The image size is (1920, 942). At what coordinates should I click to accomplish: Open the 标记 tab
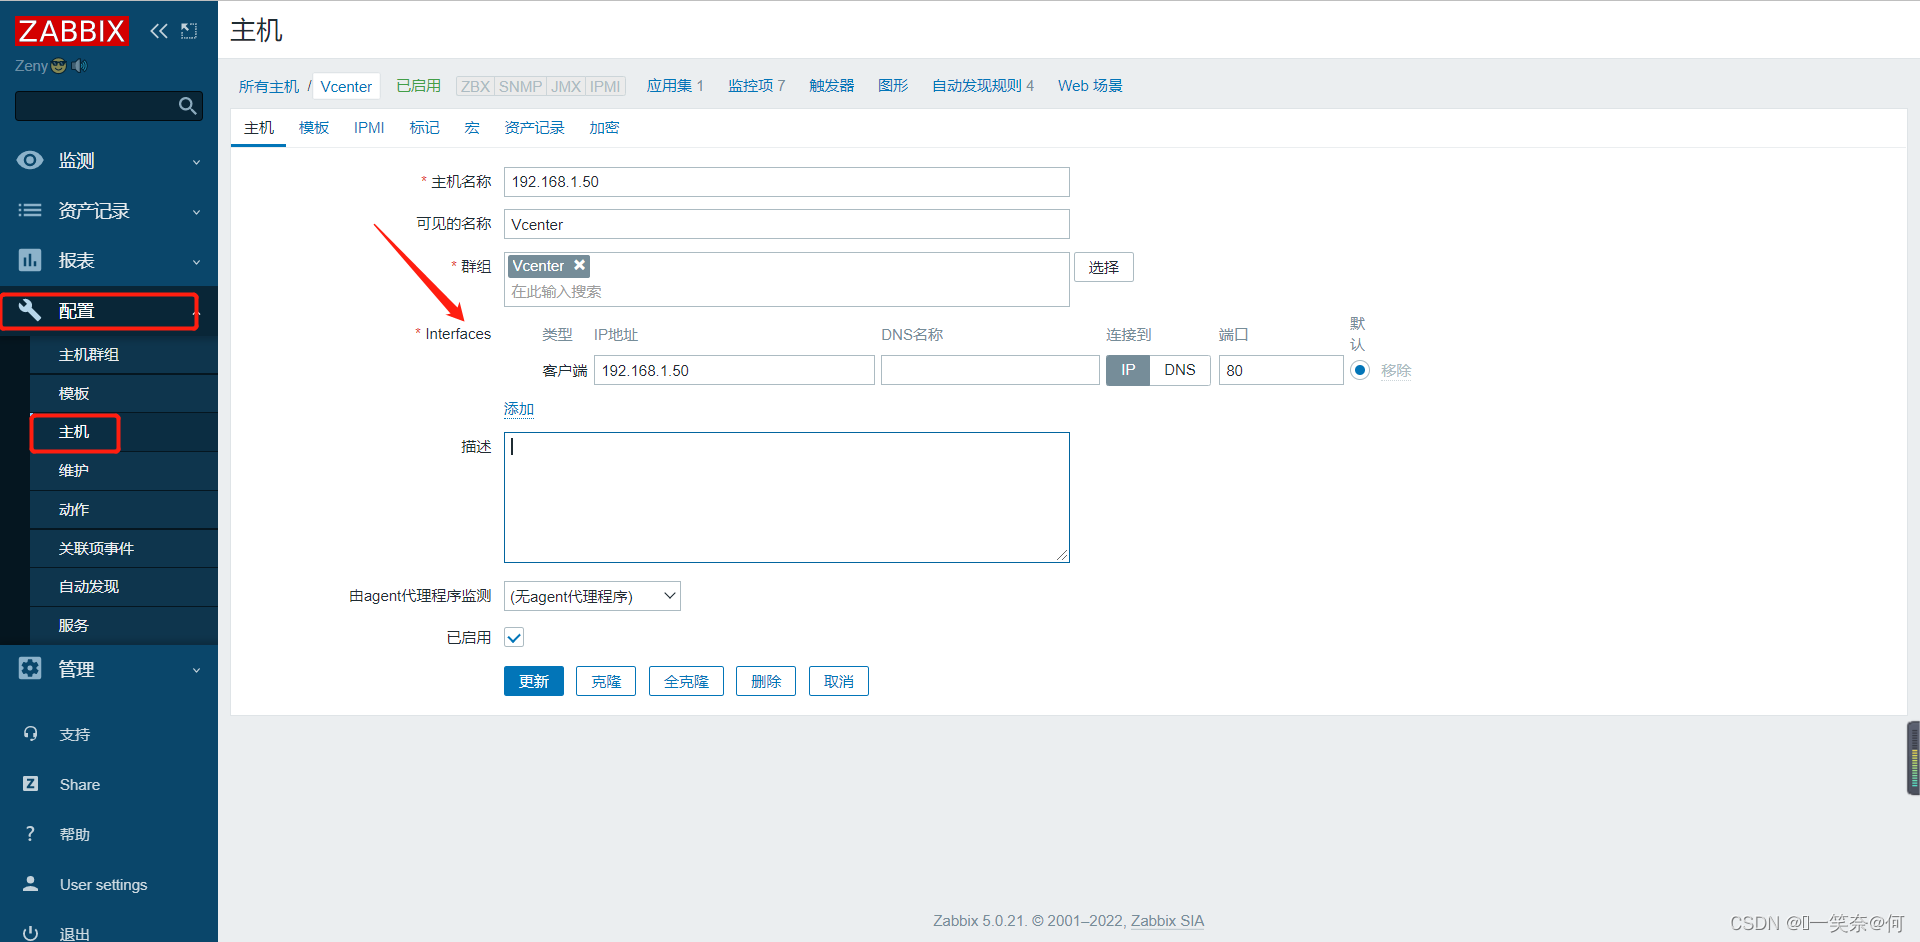424,128
